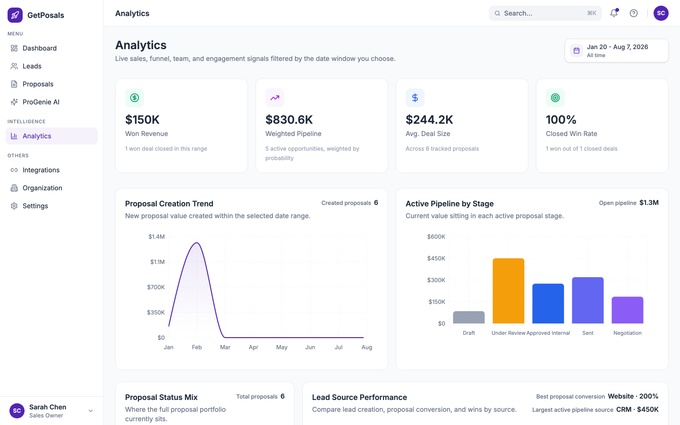This screenshot has width=680, height=425.
Task: Open Integrations page
Action: [52, 170]
